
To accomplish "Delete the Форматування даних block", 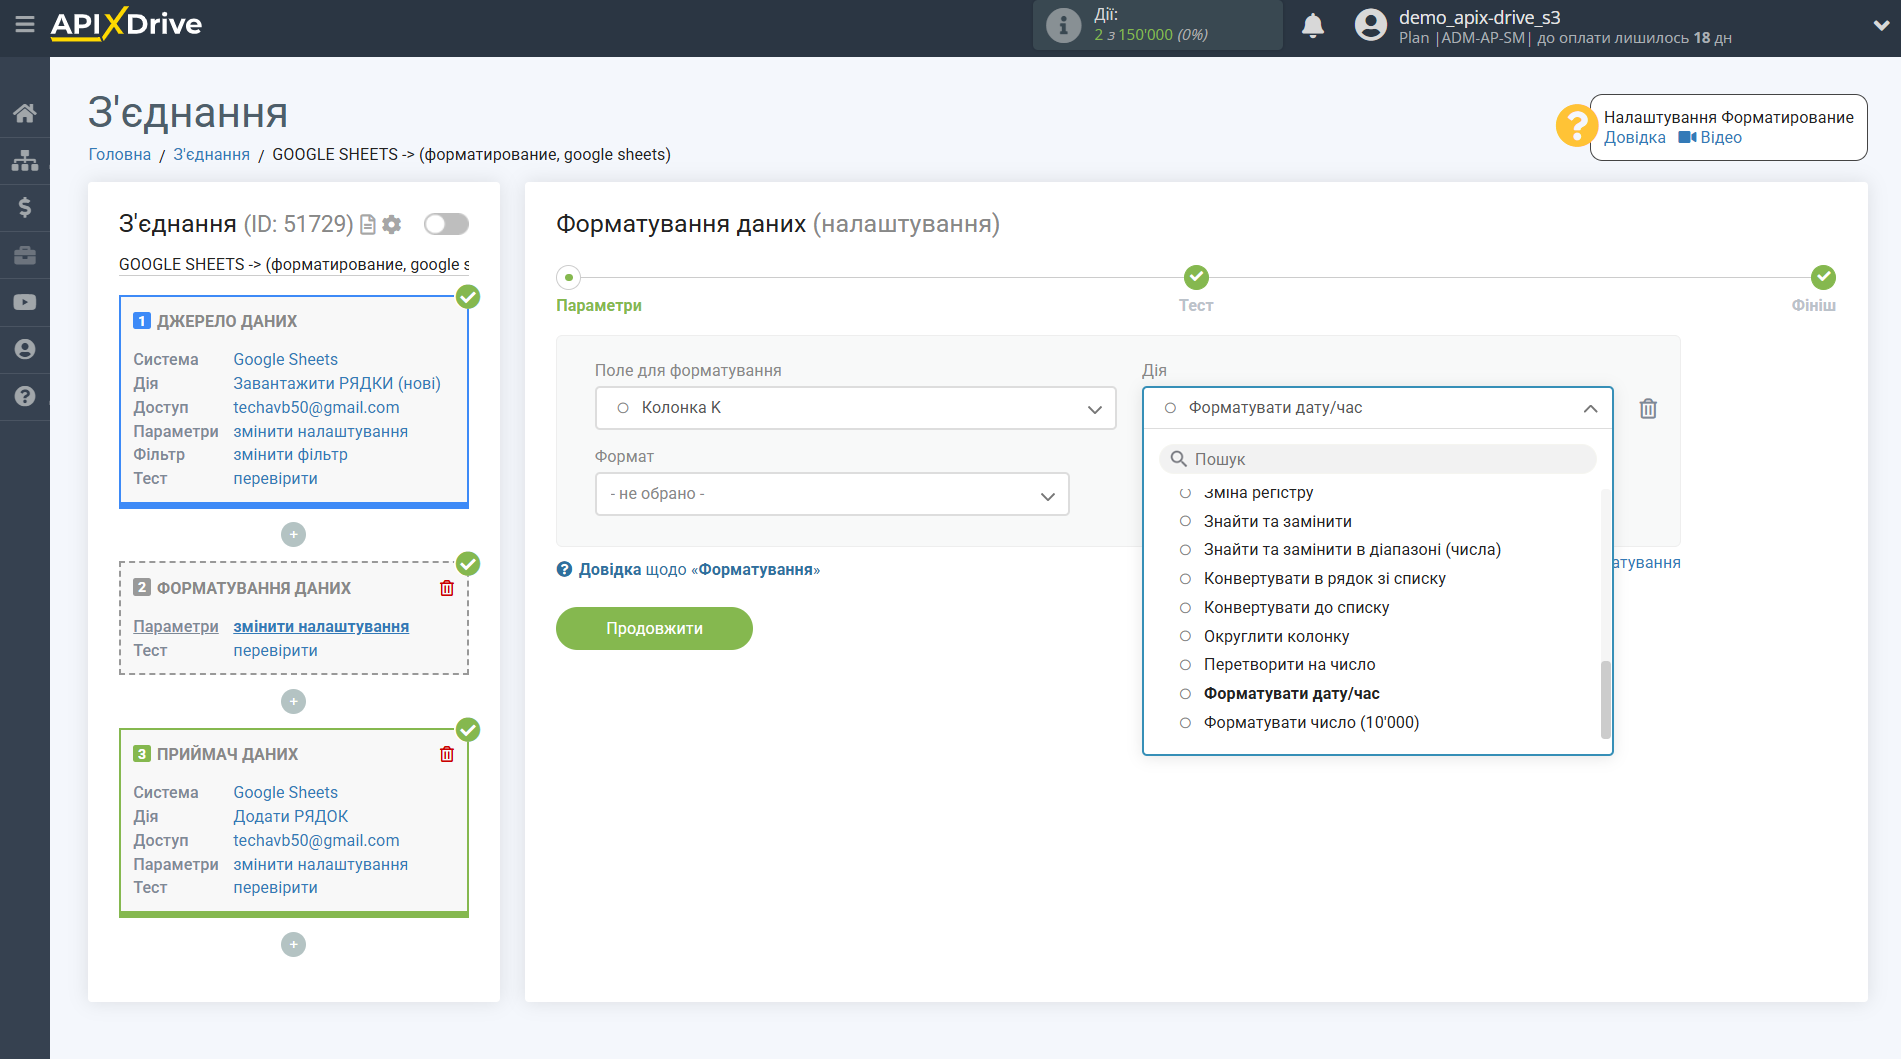I will click(x=447, y=588).
